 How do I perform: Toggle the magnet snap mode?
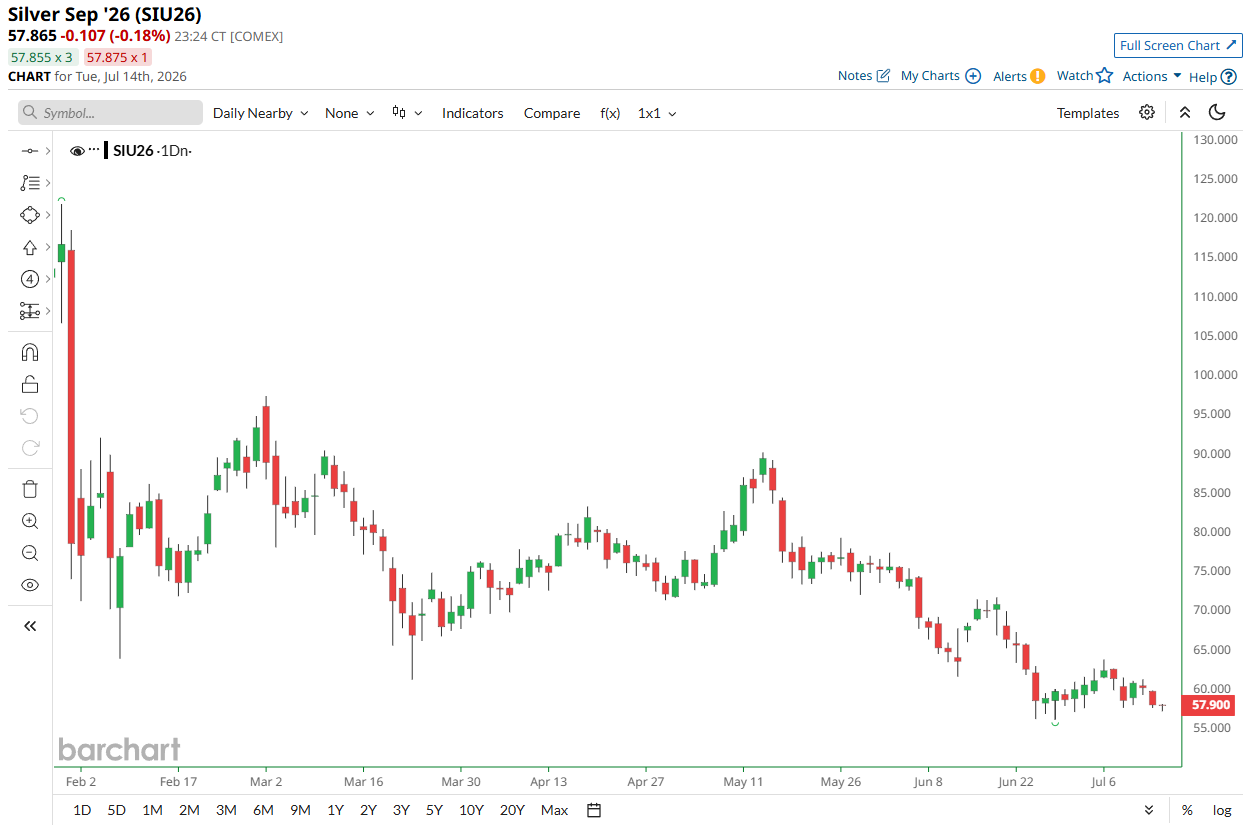[30, 352]
